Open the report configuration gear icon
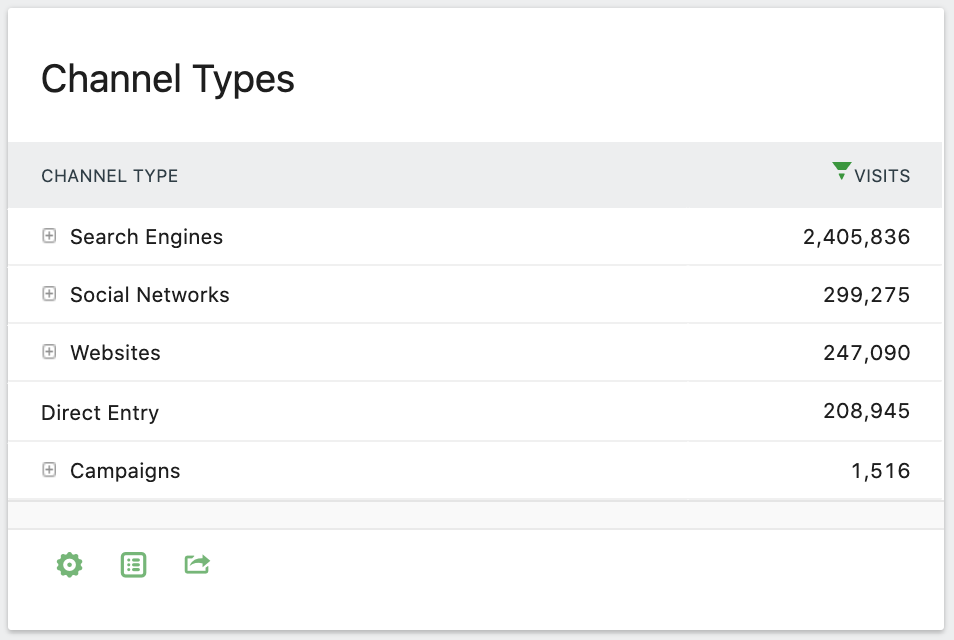The width and height of the screenshot is (954, 640). pos(68,564)
